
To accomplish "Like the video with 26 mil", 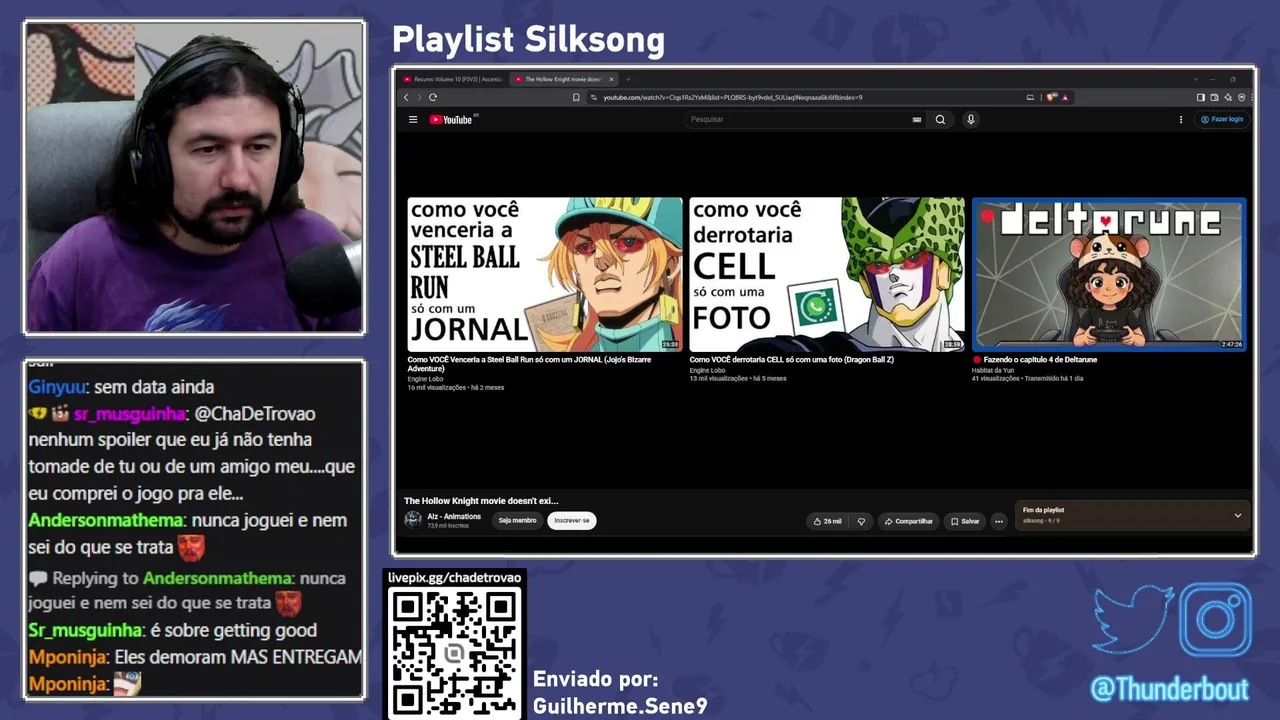I will click(828, 521).
